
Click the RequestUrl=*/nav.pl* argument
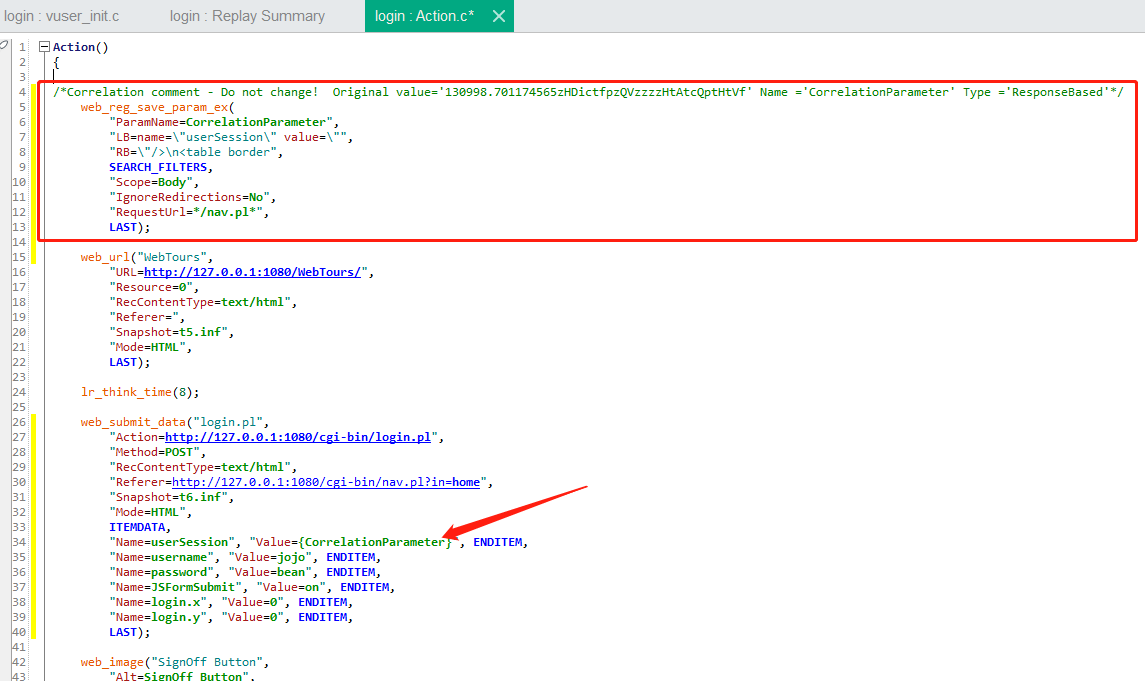(x=188, y=212)
